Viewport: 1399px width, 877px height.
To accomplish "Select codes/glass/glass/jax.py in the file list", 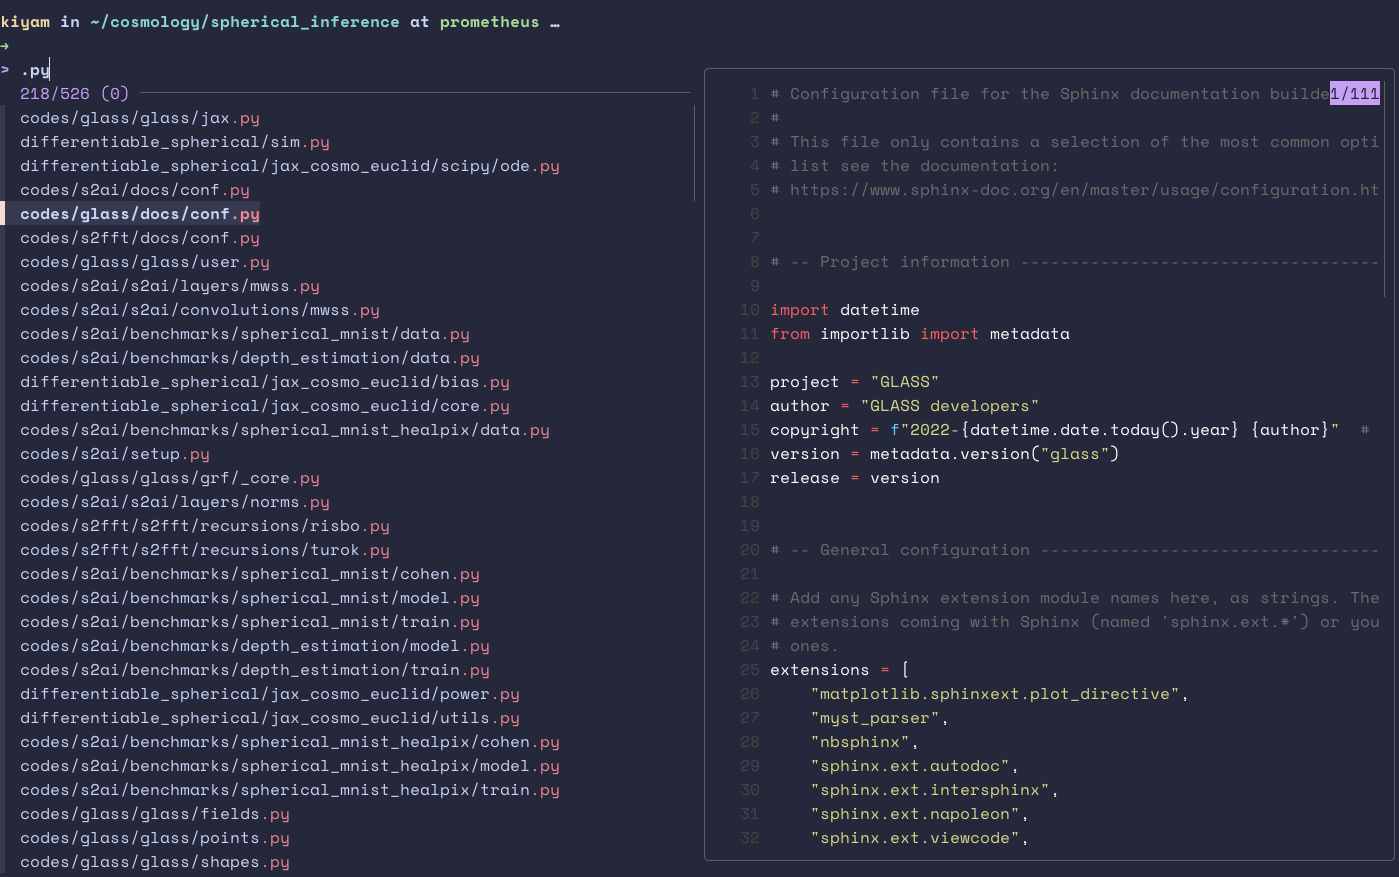I will point(140,118).
